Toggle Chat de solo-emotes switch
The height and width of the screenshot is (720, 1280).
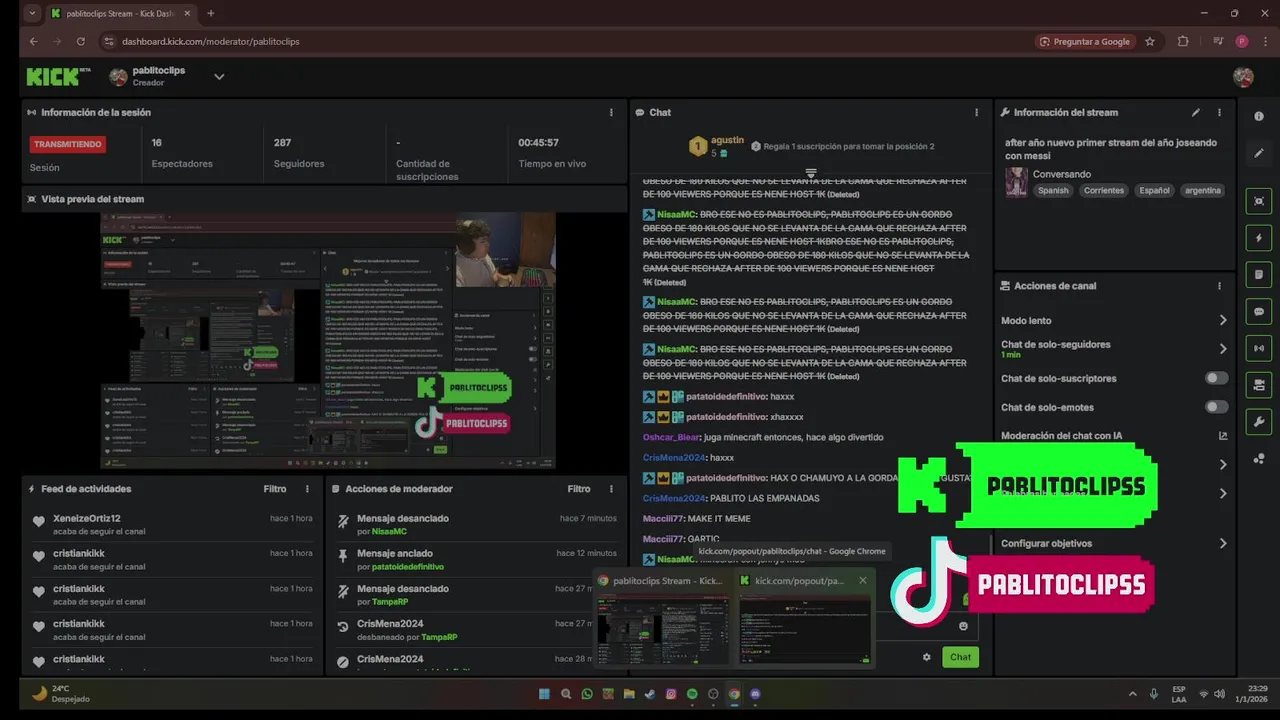tap(1216, 407)
